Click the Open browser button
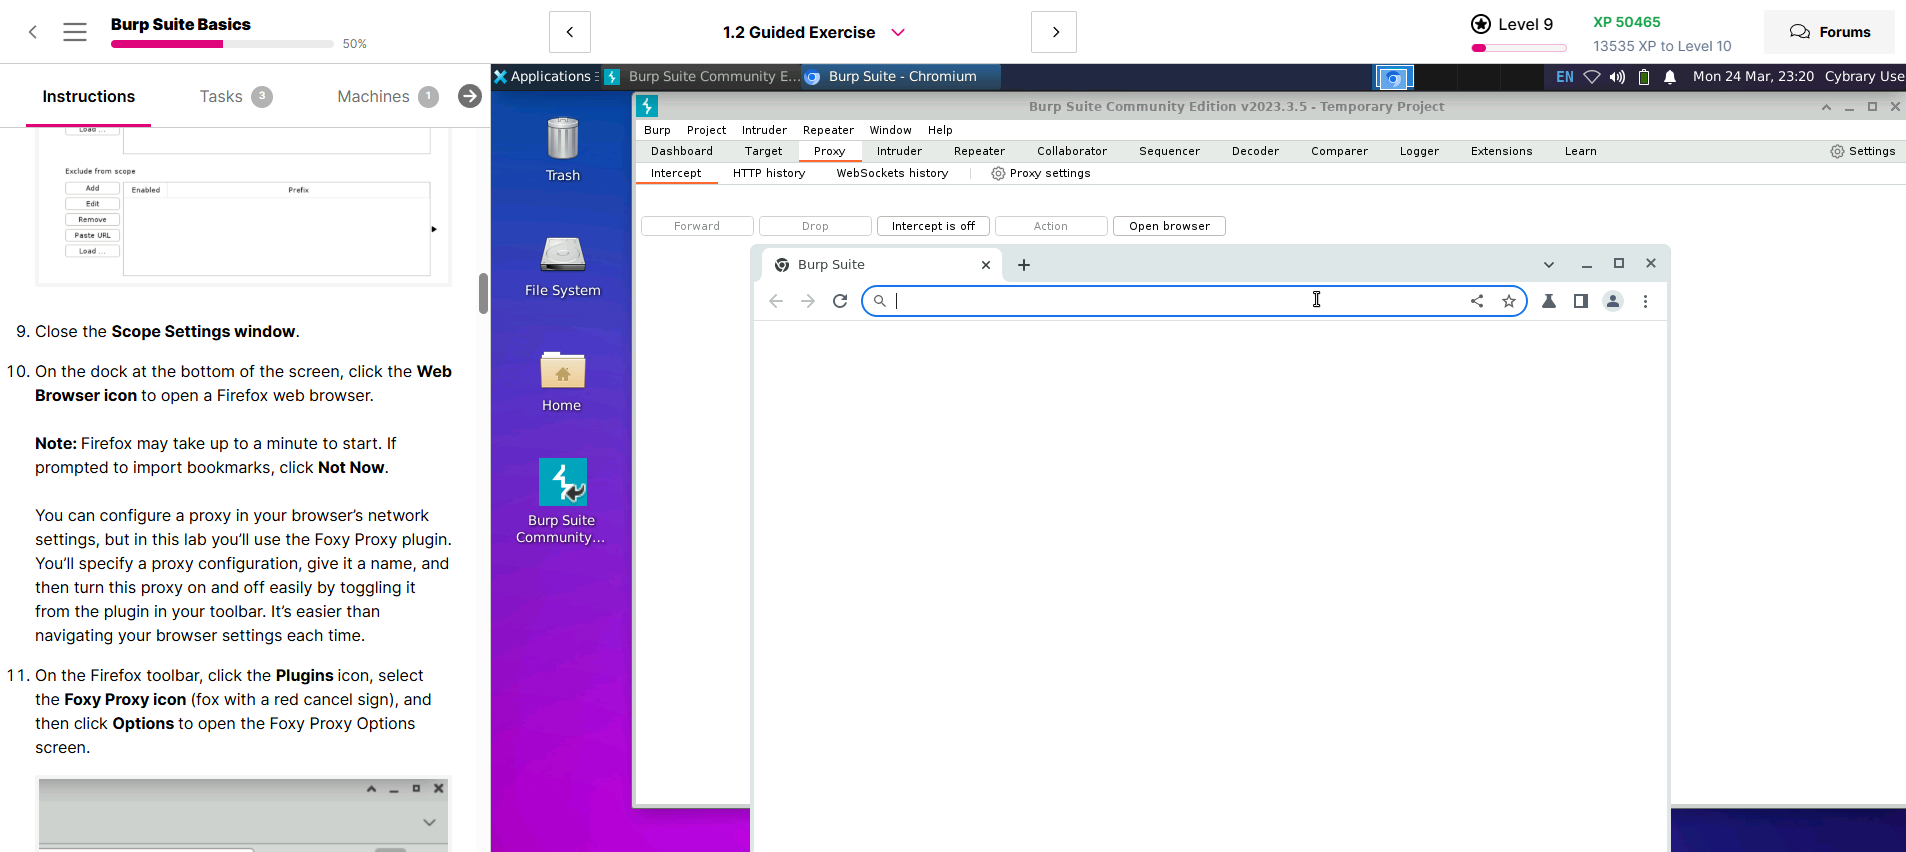 tap(1169, 226)
